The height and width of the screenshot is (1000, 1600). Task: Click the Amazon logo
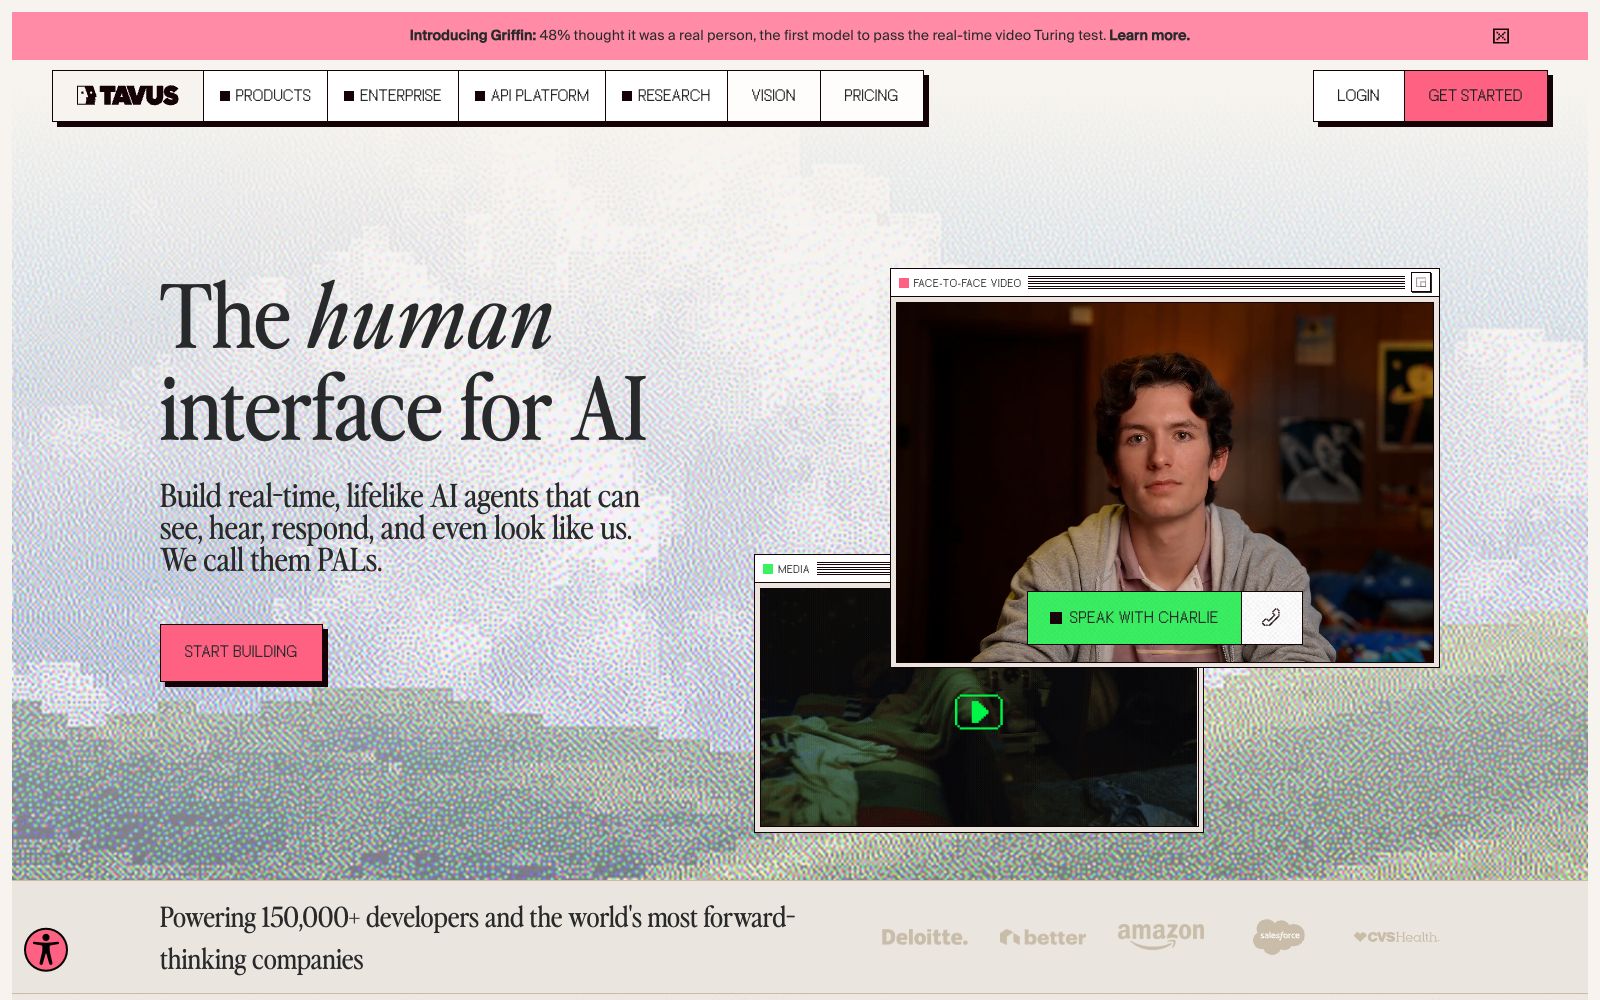click(x=1161, y=935)
